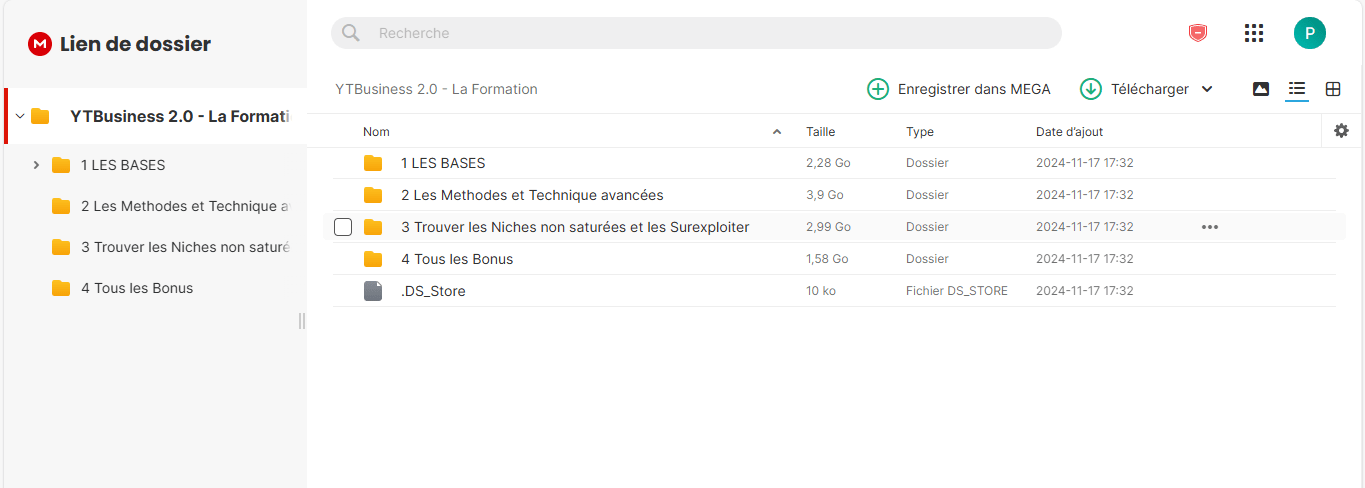The width and height of the screenshot is (1365, 488).
Task: Select 3 Trouver les Niches non saturé in sidebar
Action: 185,247
